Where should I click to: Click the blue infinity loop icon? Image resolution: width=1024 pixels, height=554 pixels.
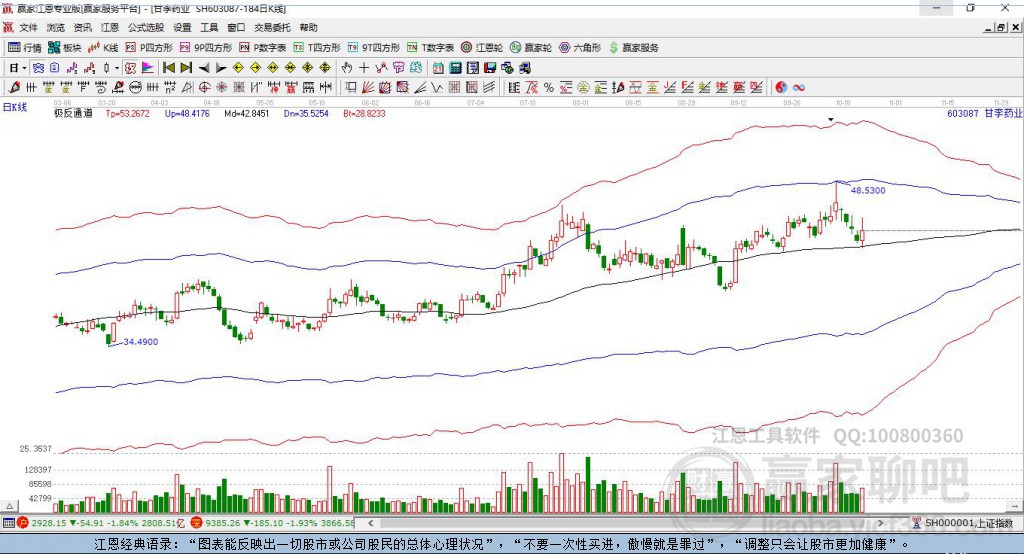[x=799, y=87]
